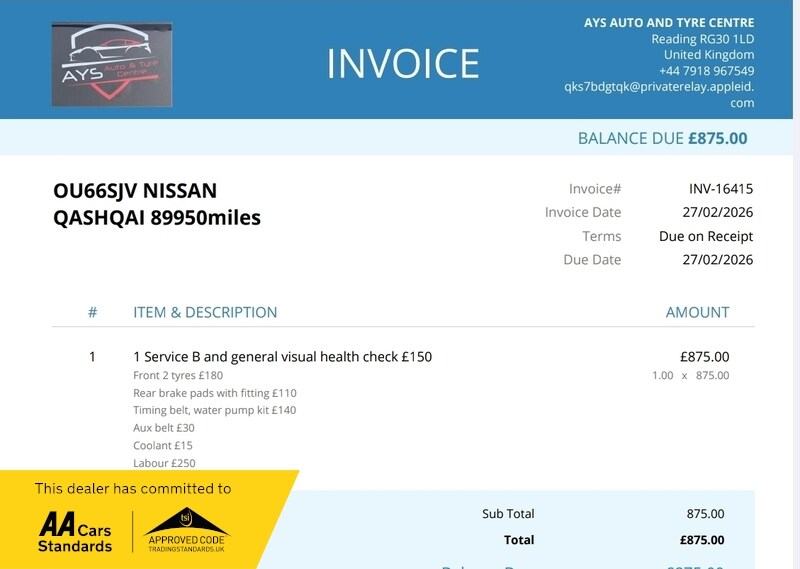Click the Rear brake pads with fitting line
800x569 pixels.
click(x=214, y=393)
